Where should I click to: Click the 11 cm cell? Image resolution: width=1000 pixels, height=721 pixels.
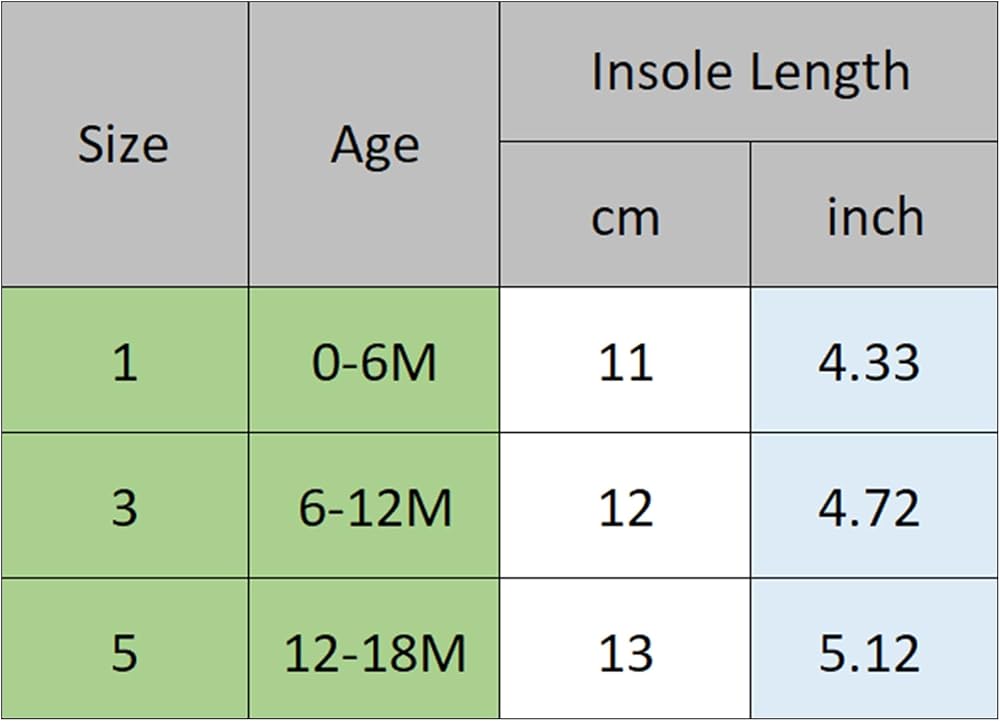tap(625, 360)
